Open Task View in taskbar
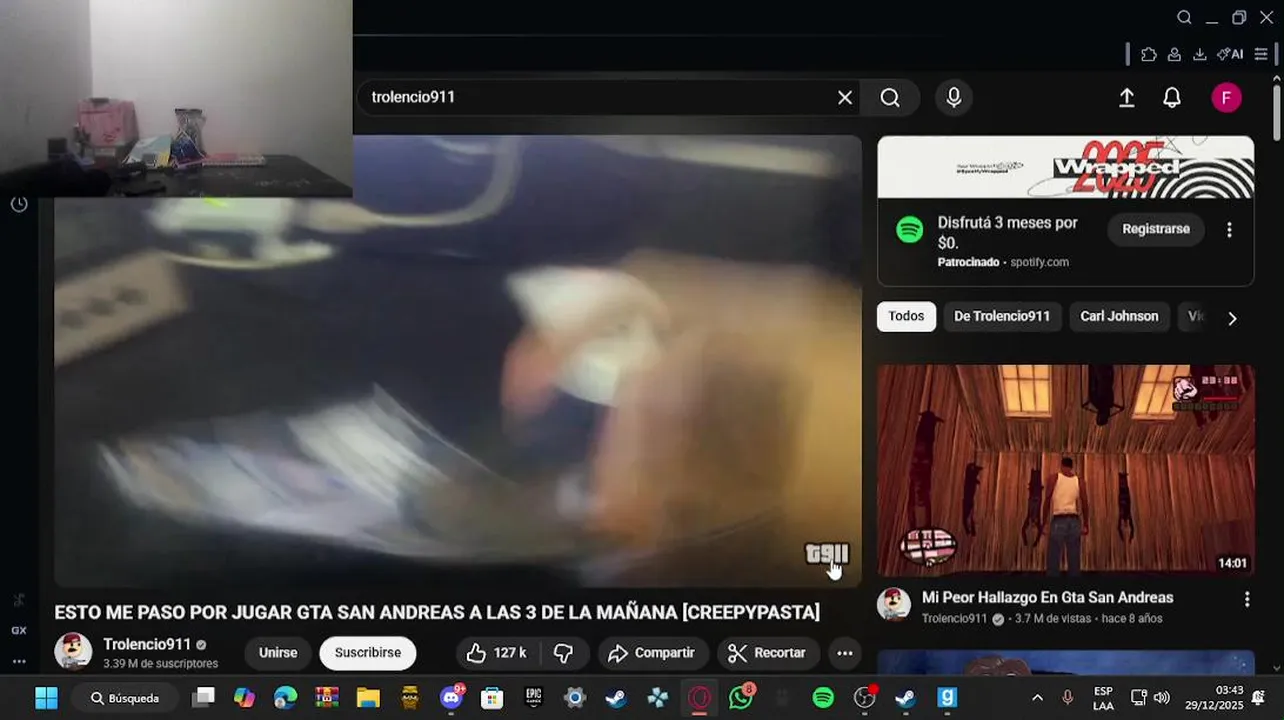This screenshot has width=1284, height=720. [204, 698]
